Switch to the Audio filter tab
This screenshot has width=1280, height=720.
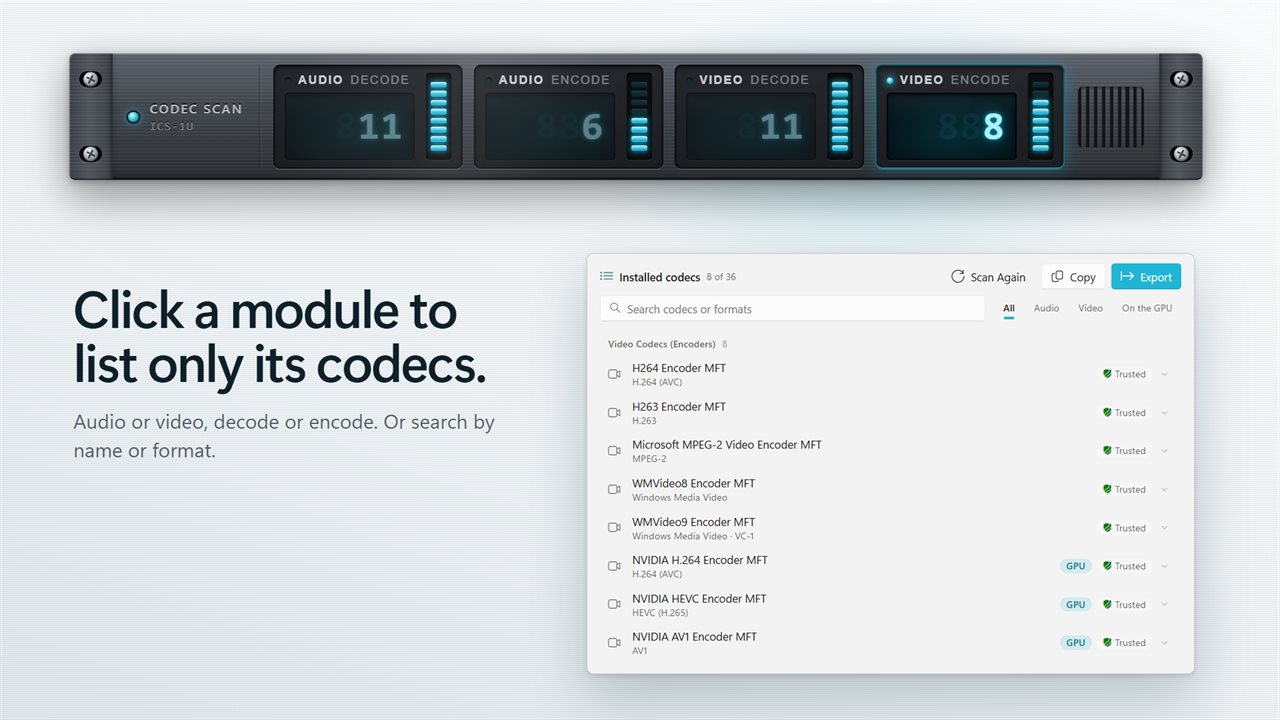point(1046,308)
